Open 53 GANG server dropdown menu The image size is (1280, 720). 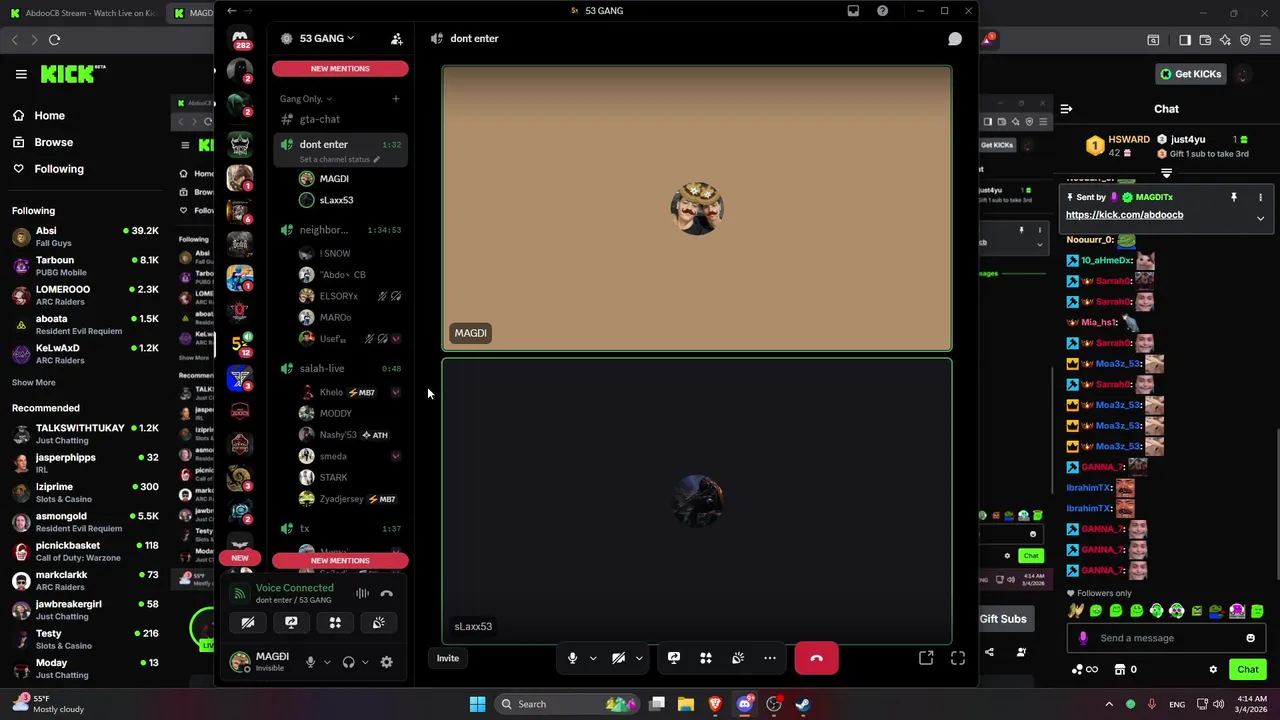pos(327,38)
